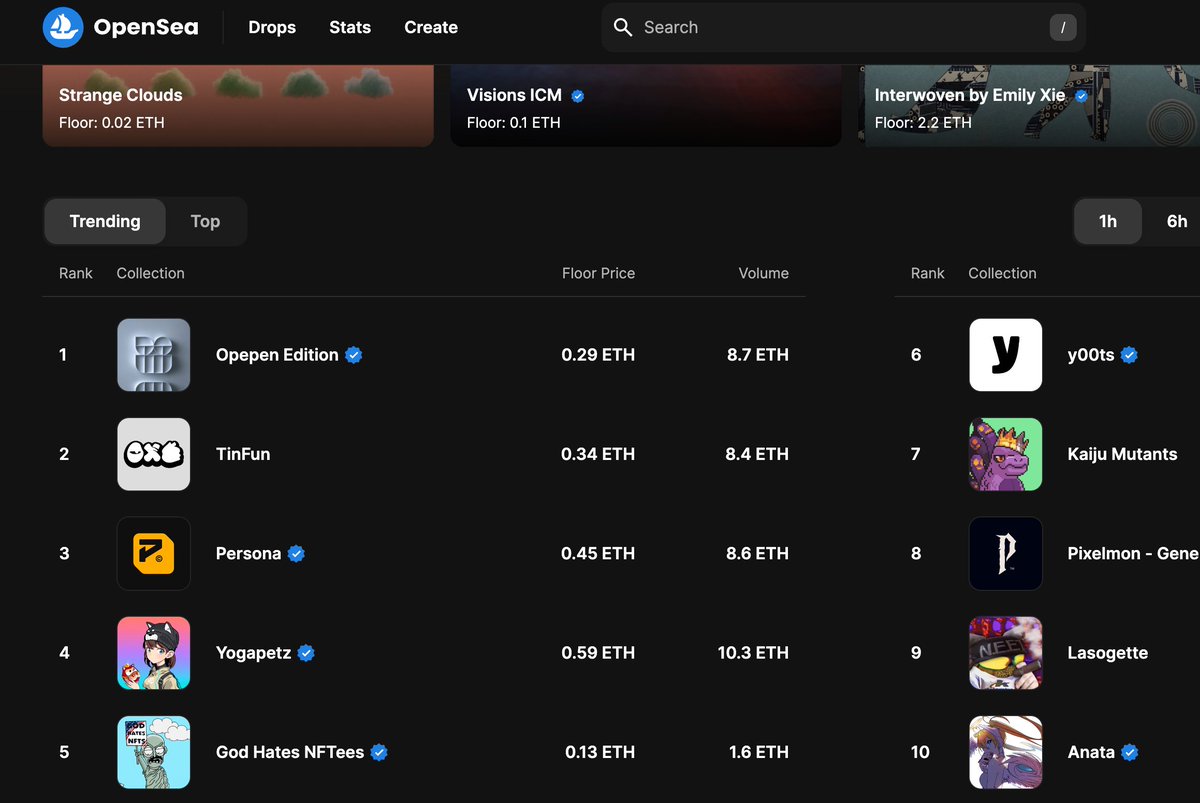Open the TinFun collection name
The width and height of the screenshot is (1200, 803).
coord(243,454)
